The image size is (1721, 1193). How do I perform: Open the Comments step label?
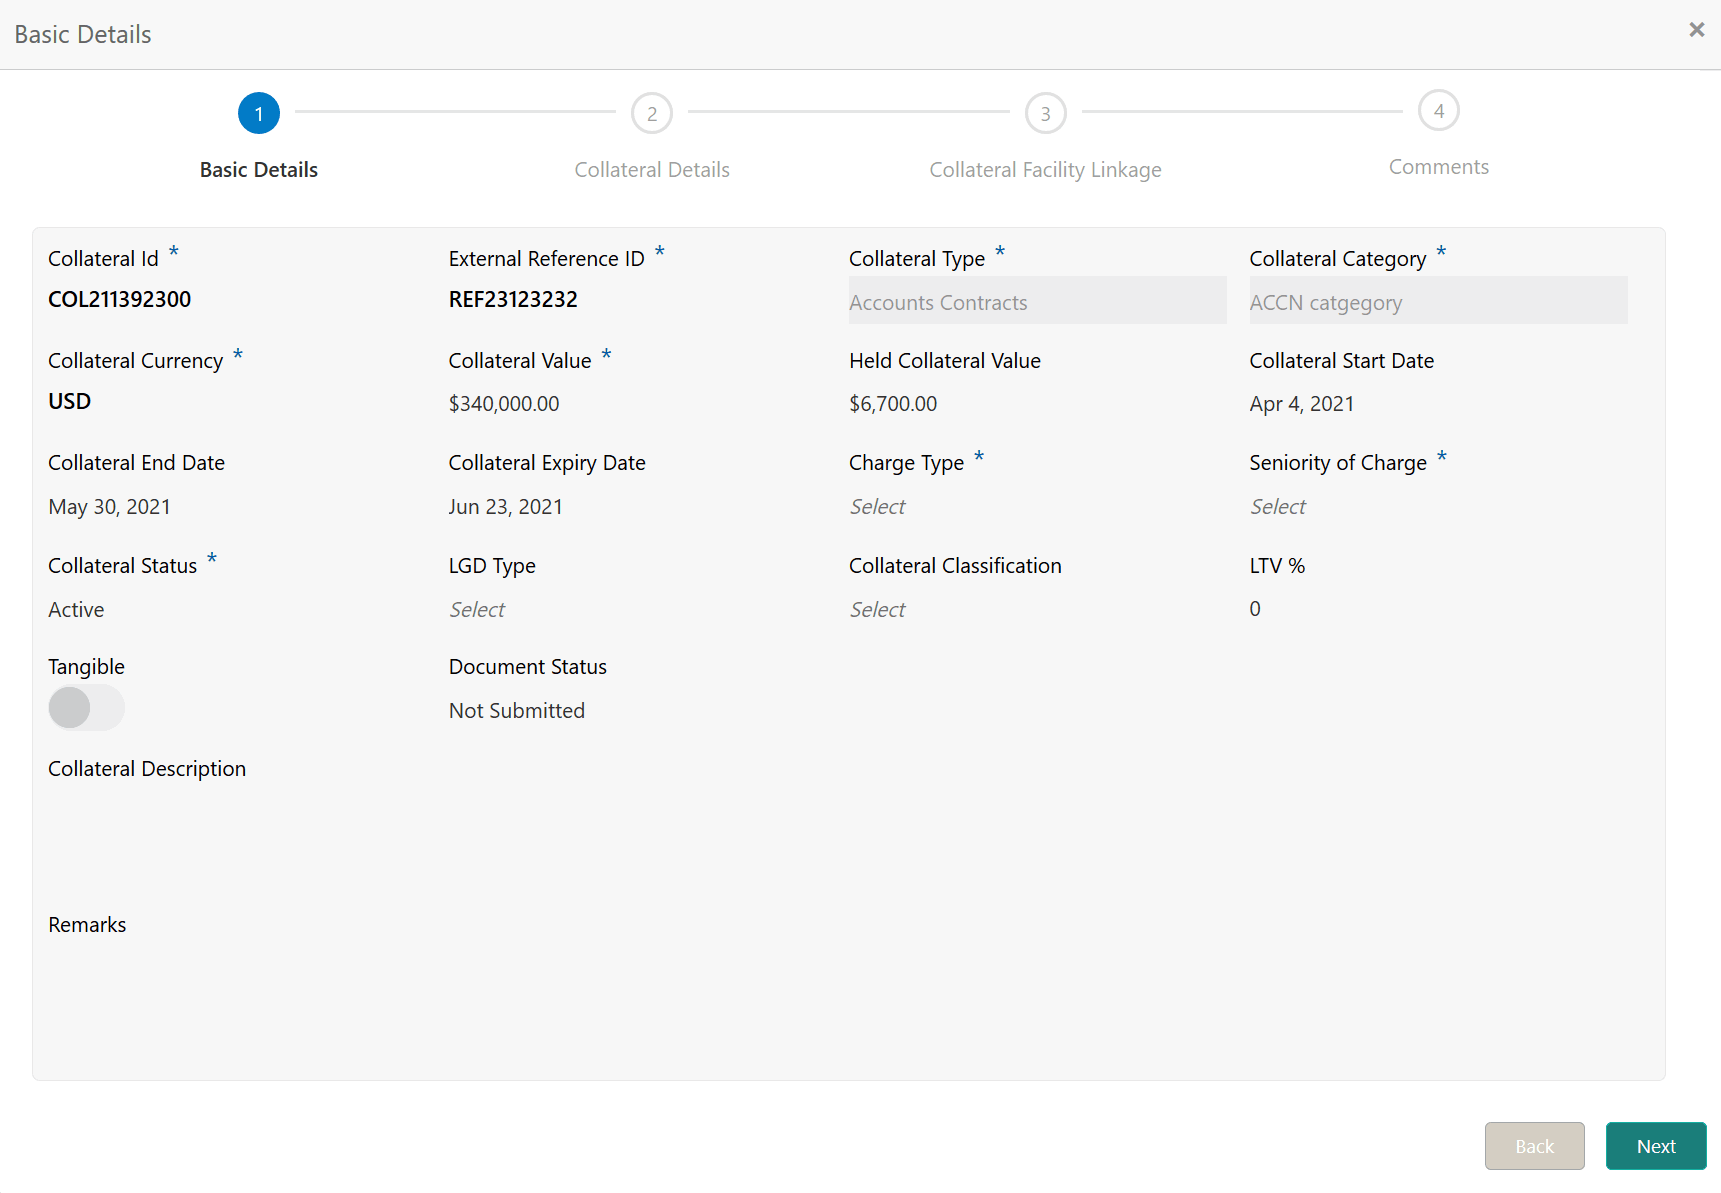click(1439, 167)
